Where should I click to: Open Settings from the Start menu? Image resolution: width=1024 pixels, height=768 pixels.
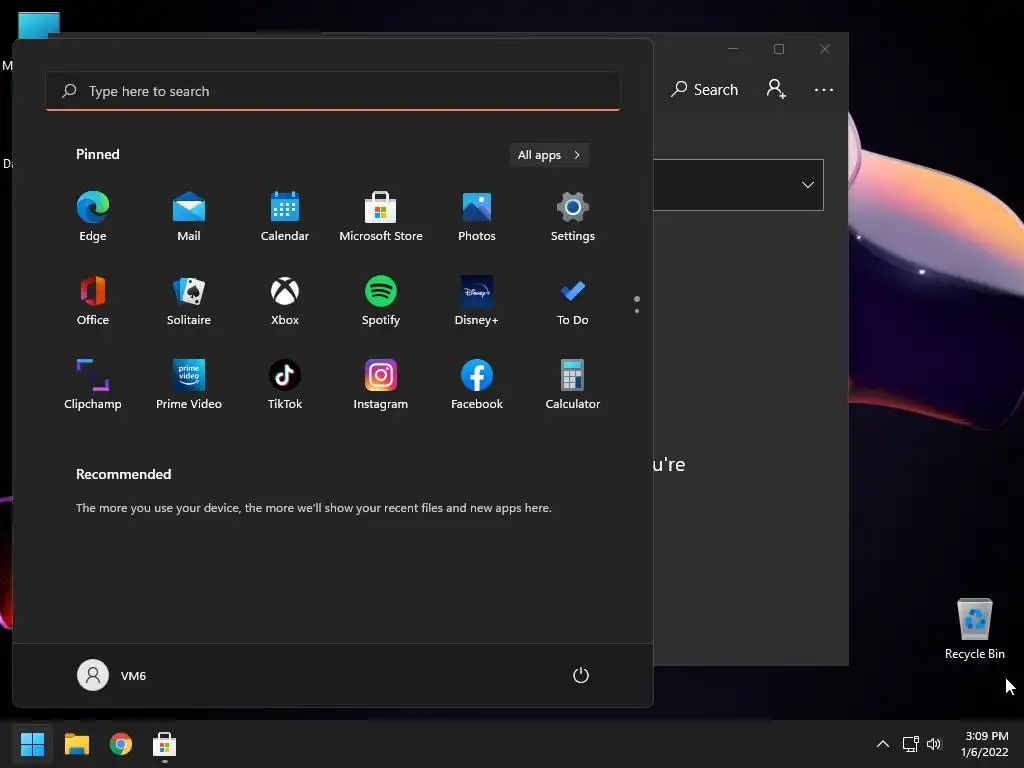coord(573,217)
